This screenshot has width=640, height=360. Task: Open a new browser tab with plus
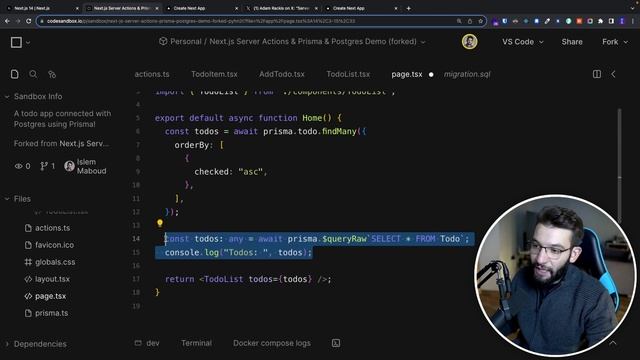[x=409, y=8]
